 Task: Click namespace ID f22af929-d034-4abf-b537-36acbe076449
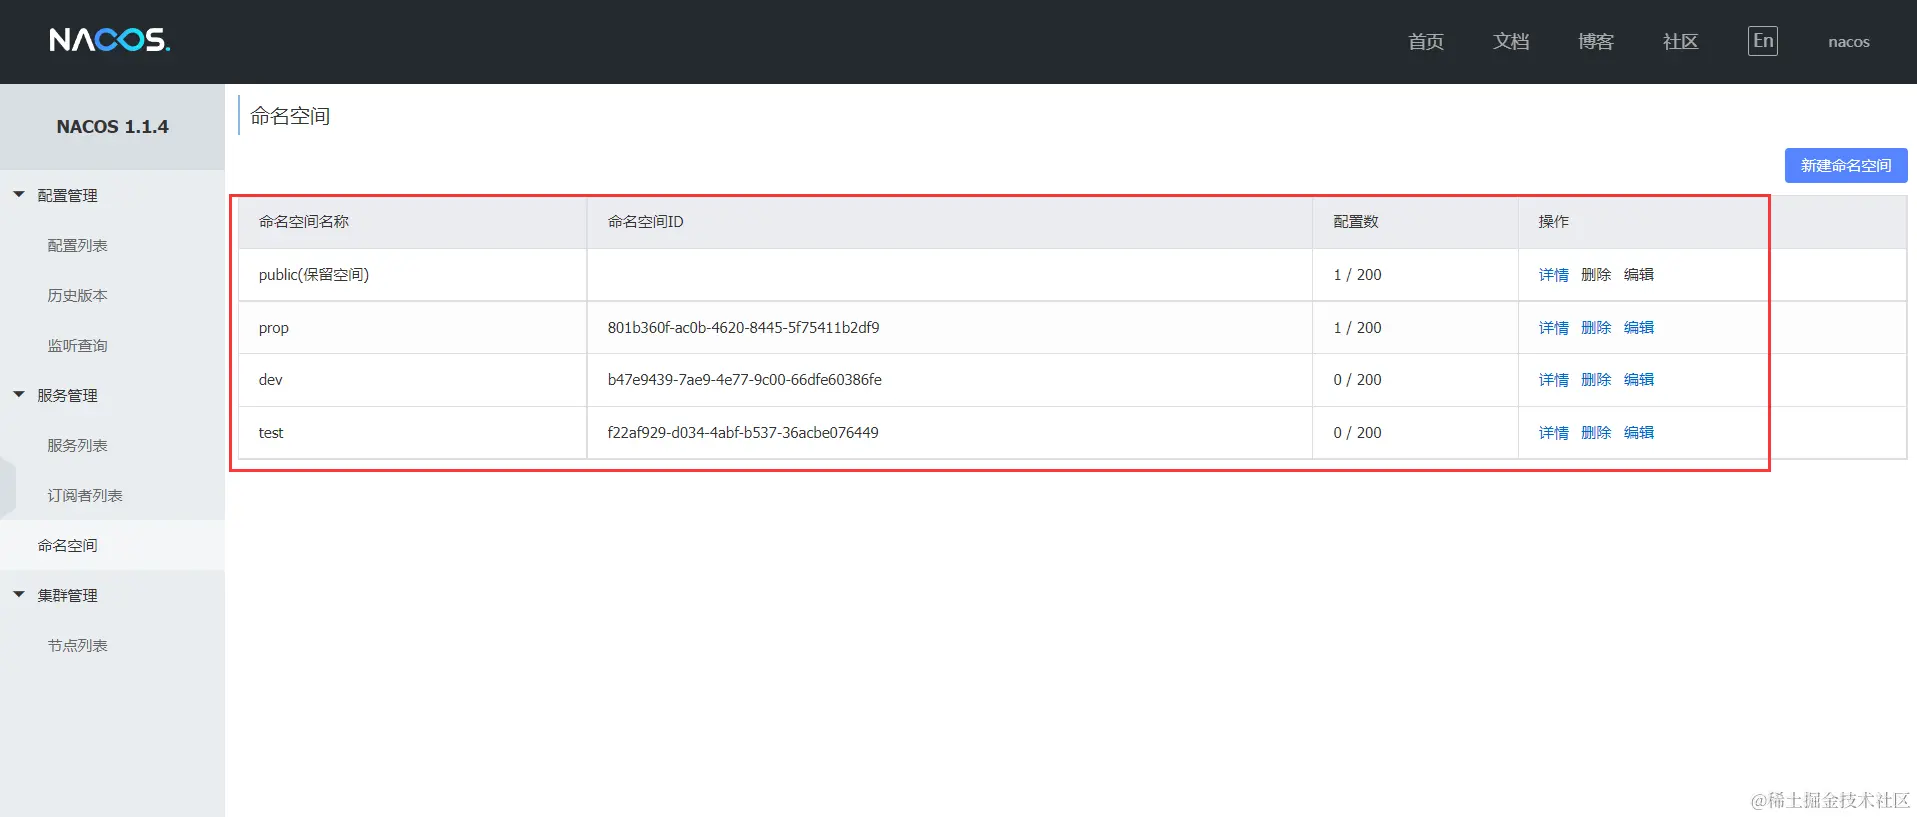pyautogui.click(x=743, y=433)
